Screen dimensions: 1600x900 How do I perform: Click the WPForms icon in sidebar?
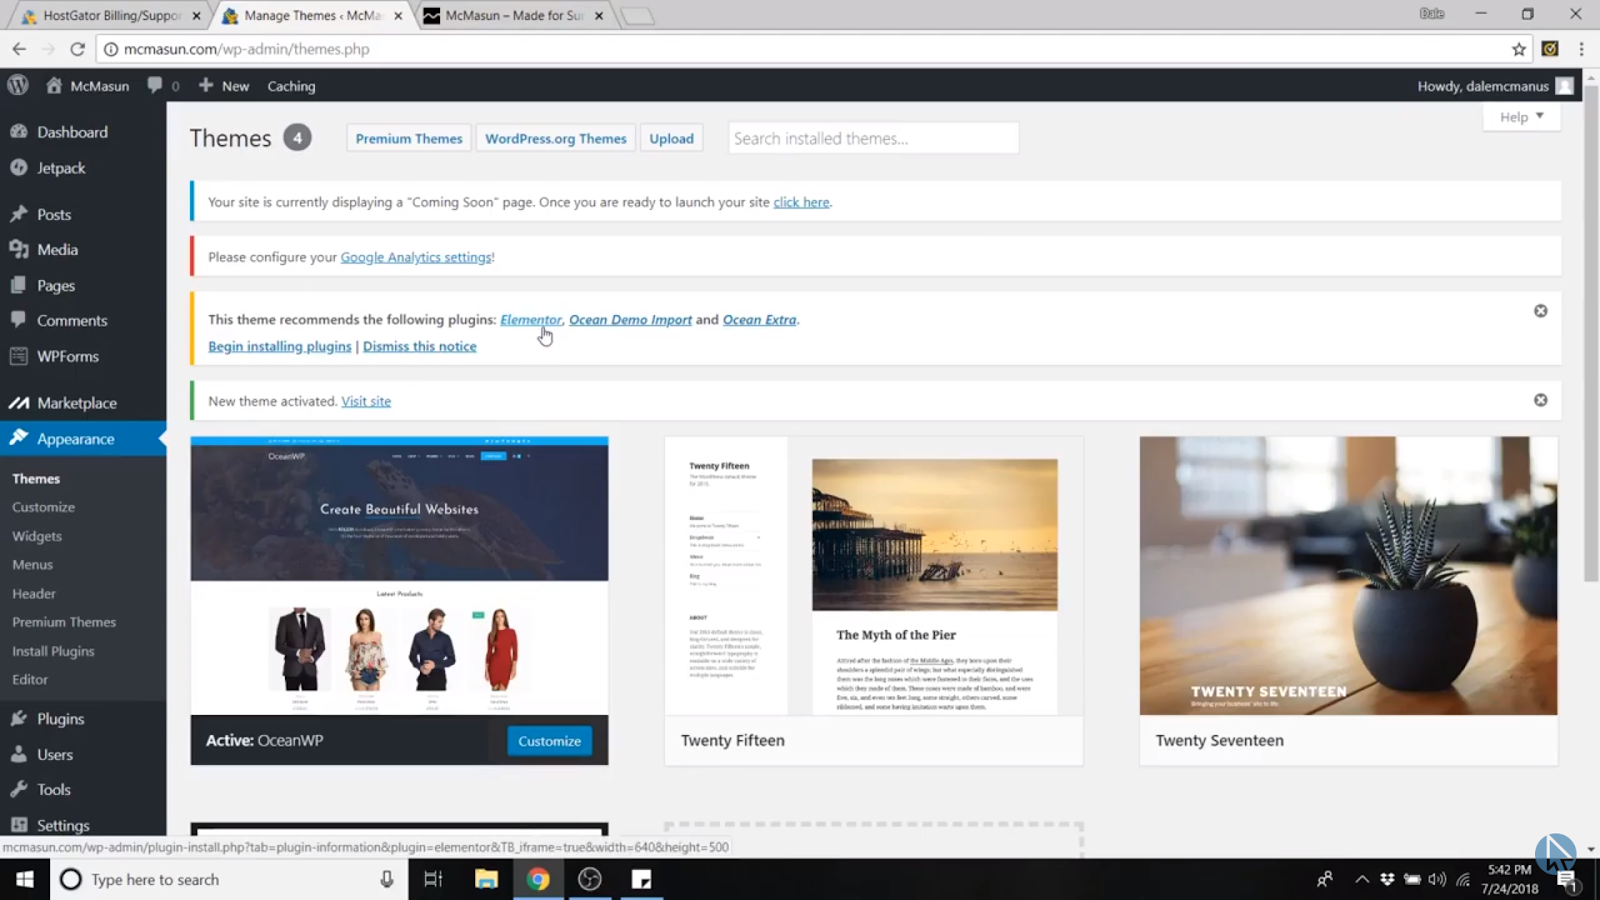point(19,356)
